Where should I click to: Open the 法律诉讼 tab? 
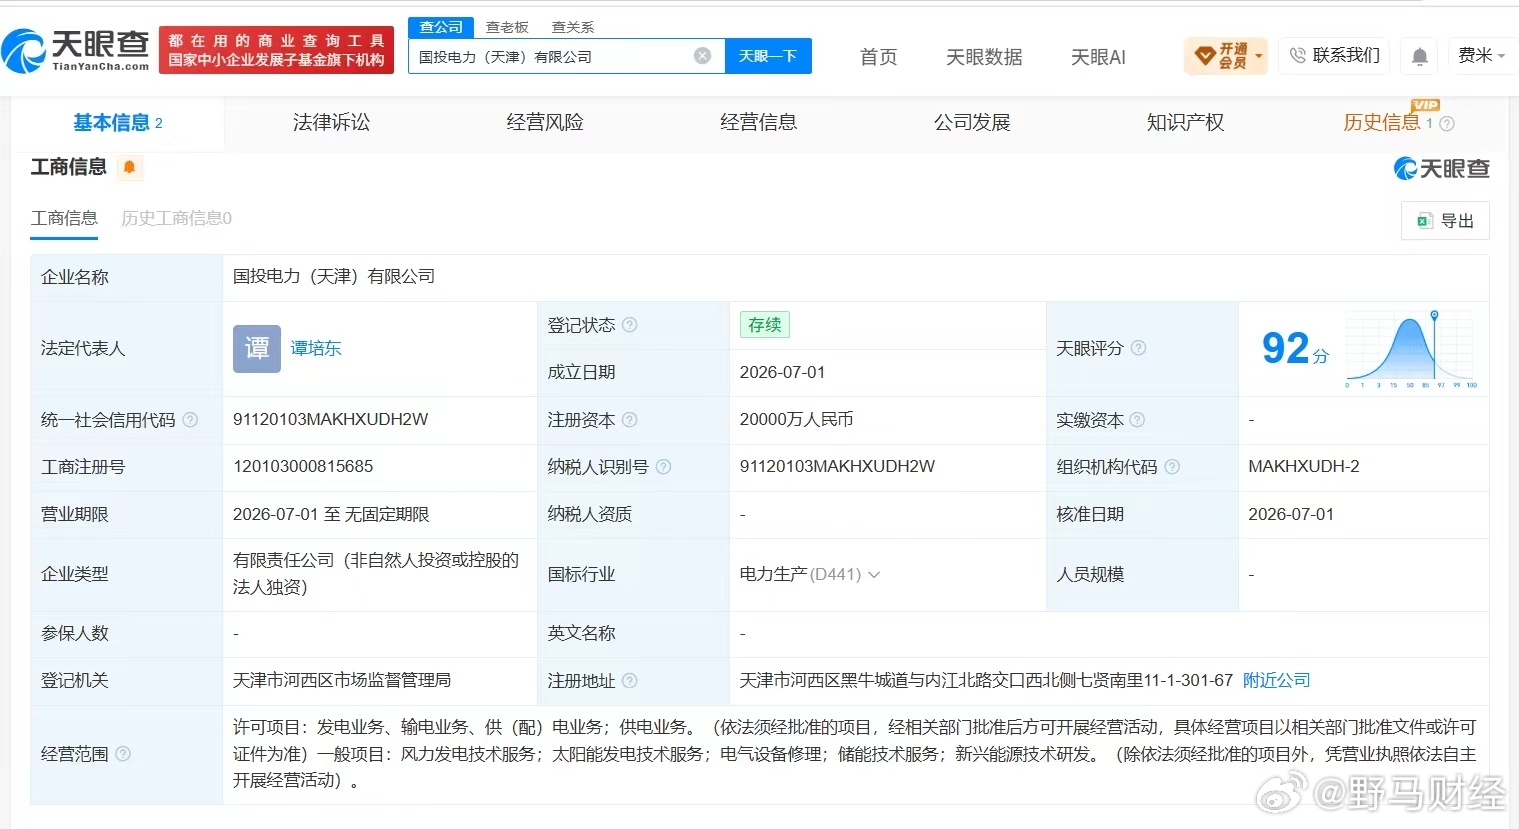click(x=331, y=123)
